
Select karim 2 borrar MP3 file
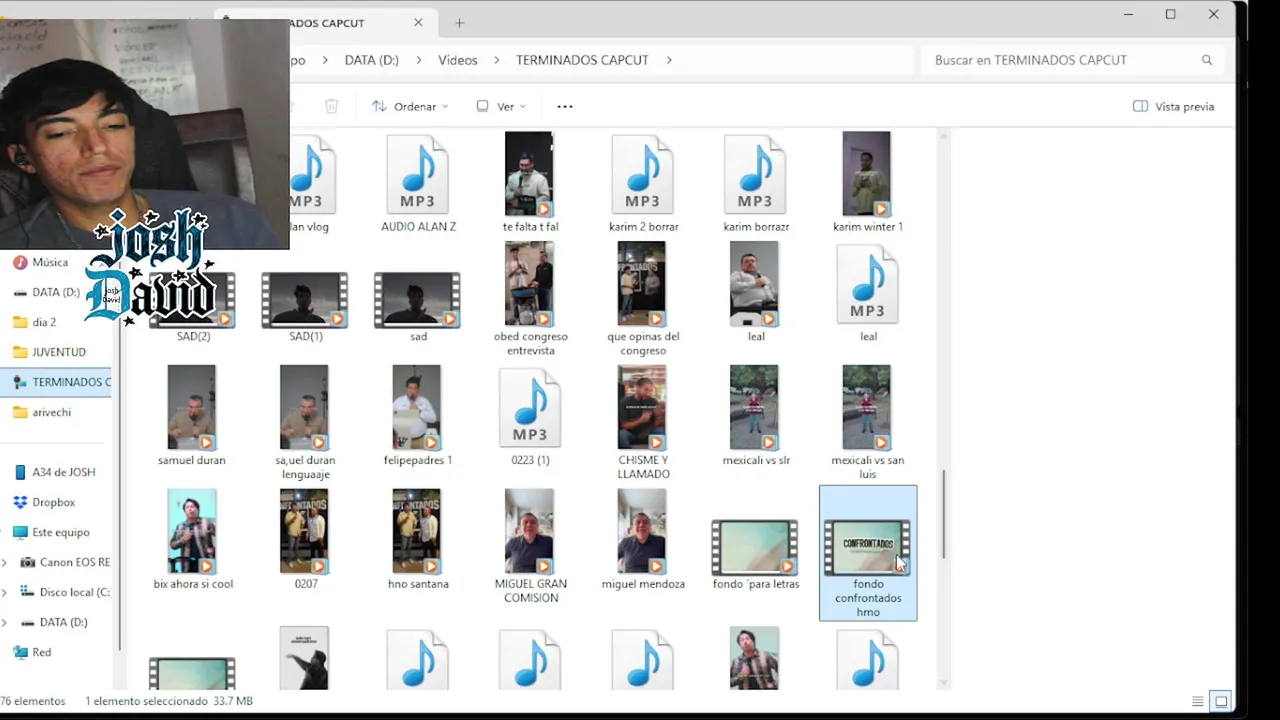(643, 183)
